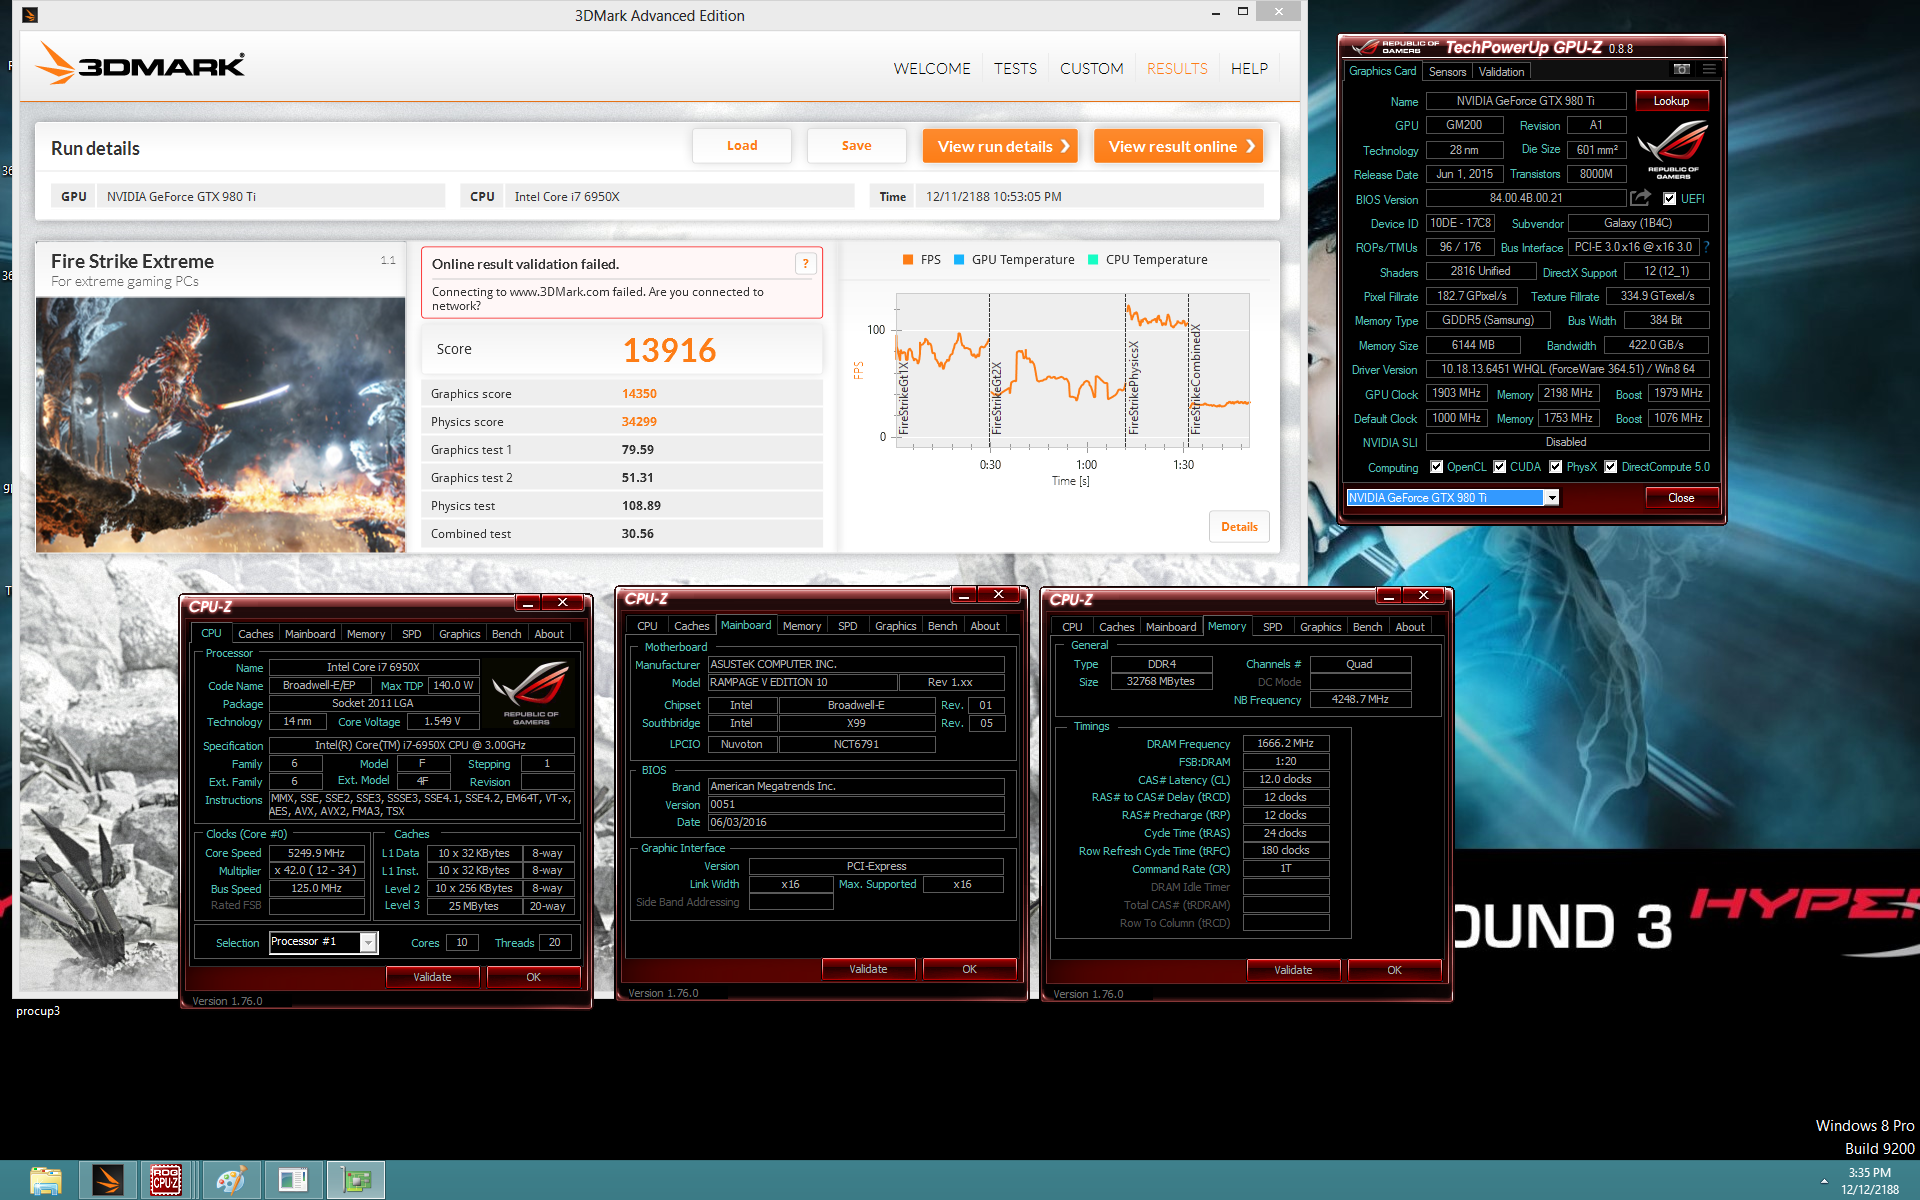
Task: Click the CPU Temperature green legend marker
Action: click(x=1093, y=259)
